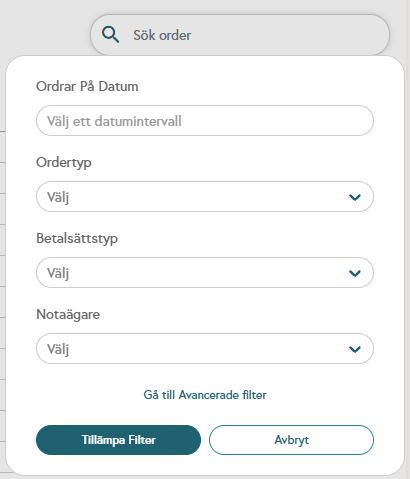This screenshot has height=479, width=410.
Task: Click the Ordertyp chevron arrow
Action: coord(355,197)
